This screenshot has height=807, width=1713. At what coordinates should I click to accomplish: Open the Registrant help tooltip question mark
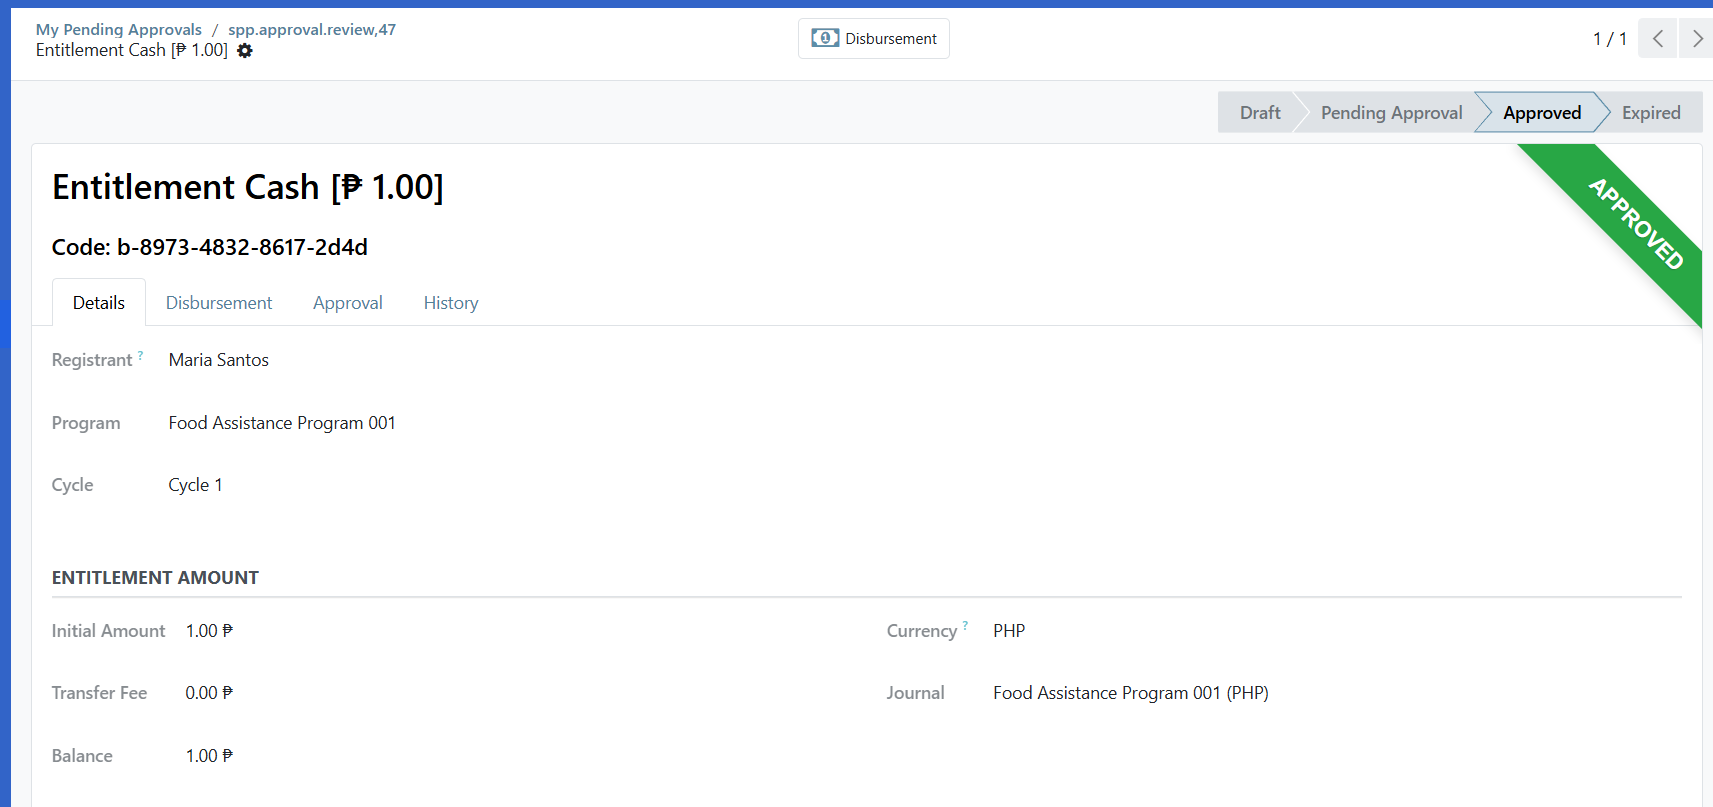click(140, 355)
